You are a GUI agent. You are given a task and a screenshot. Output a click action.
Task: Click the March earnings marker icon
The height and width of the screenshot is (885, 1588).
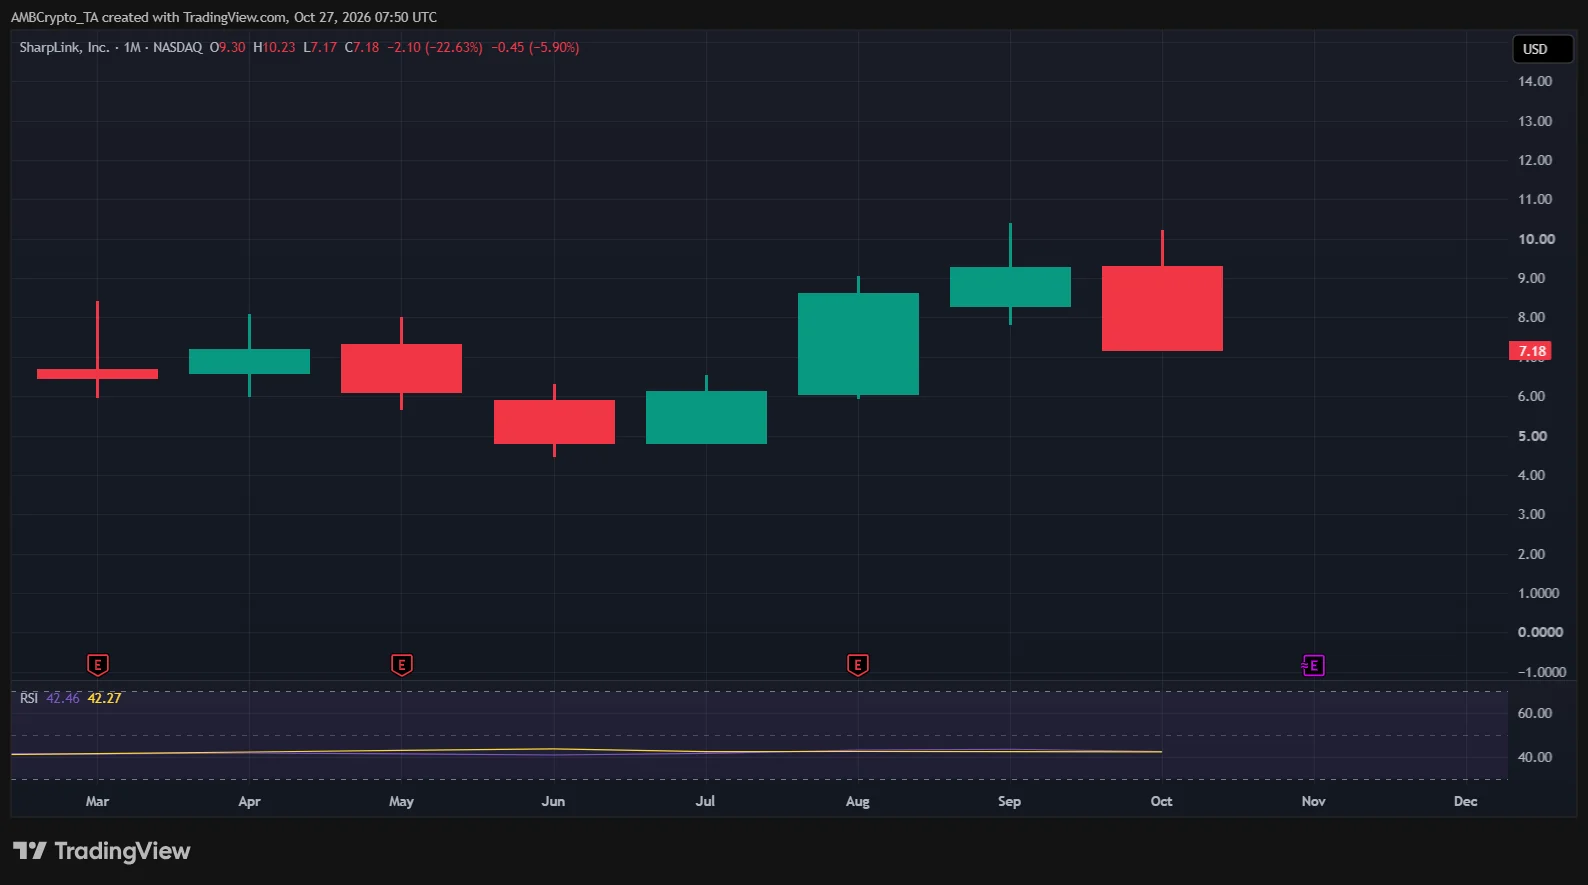pos(97,665)
